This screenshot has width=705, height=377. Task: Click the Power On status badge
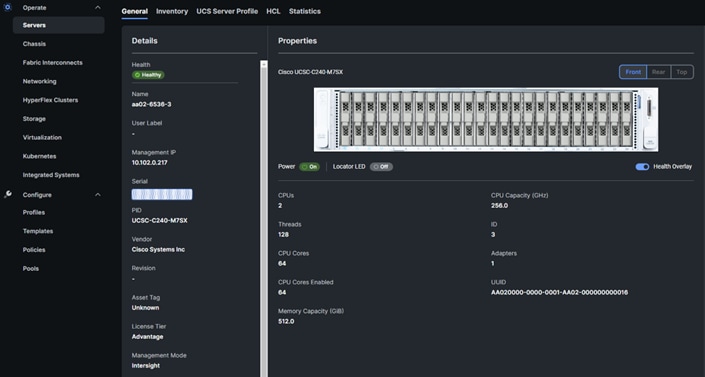pos(309,167)
